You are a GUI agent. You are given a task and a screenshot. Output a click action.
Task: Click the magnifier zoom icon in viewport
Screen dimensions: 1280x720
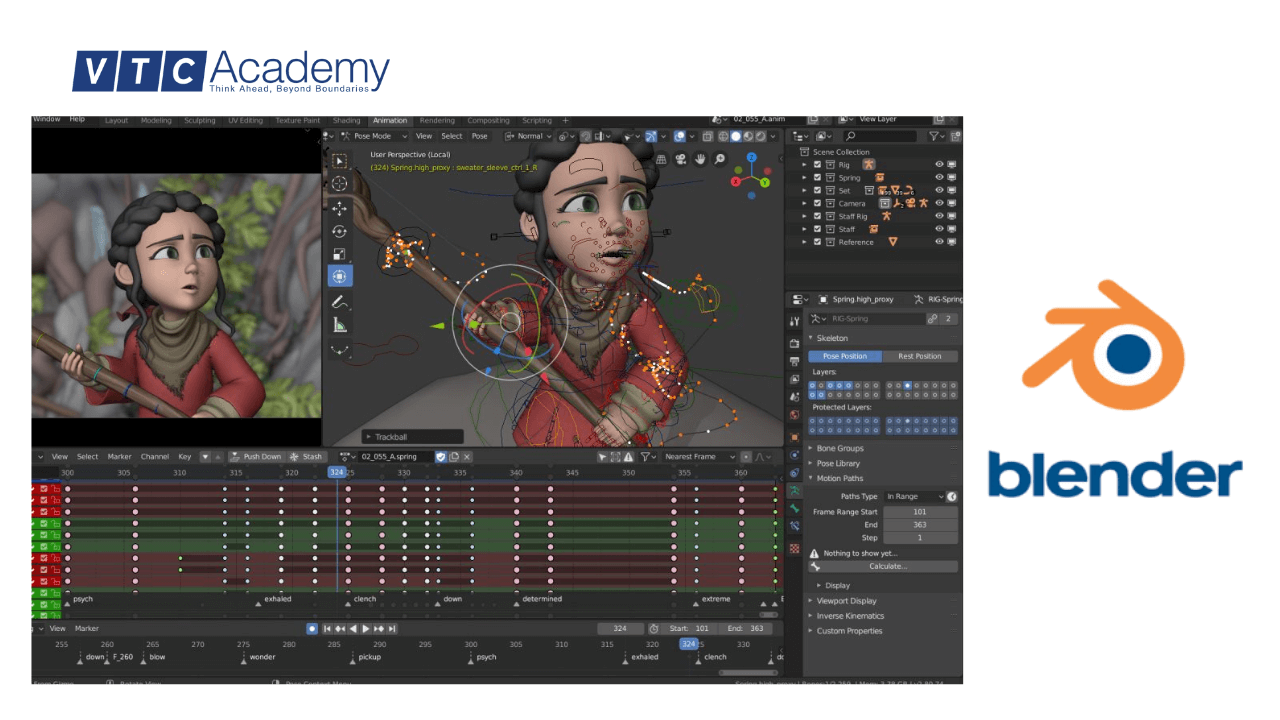[x=720, y=159]
